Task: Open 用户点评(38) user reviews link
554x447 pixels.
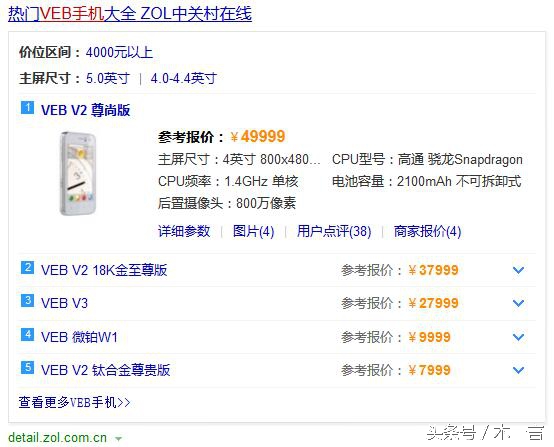Action: [x=334, y=231]
